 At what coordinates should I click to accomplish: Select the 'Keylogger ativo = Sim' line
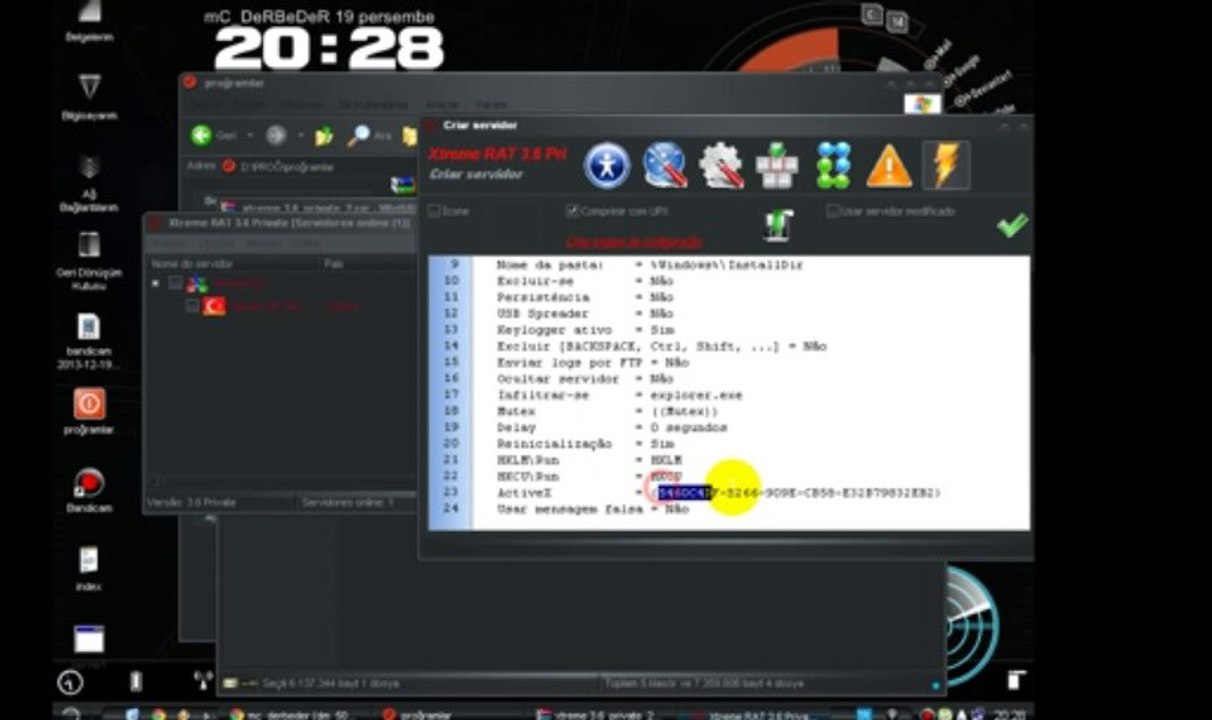(x=585, y=330)
